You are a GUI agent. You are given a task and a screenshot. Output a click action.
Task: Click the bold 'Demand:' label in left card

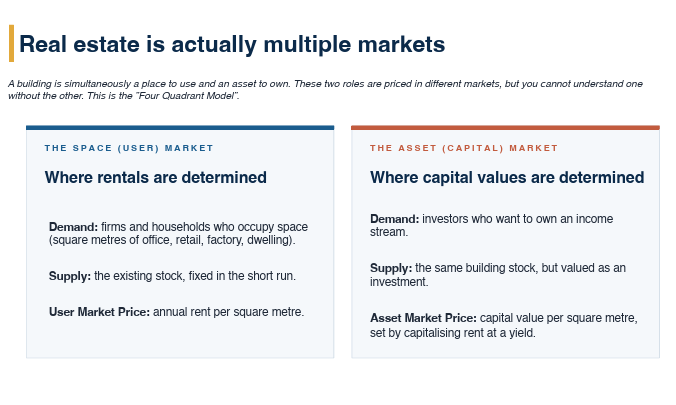[x=73, y=227]
